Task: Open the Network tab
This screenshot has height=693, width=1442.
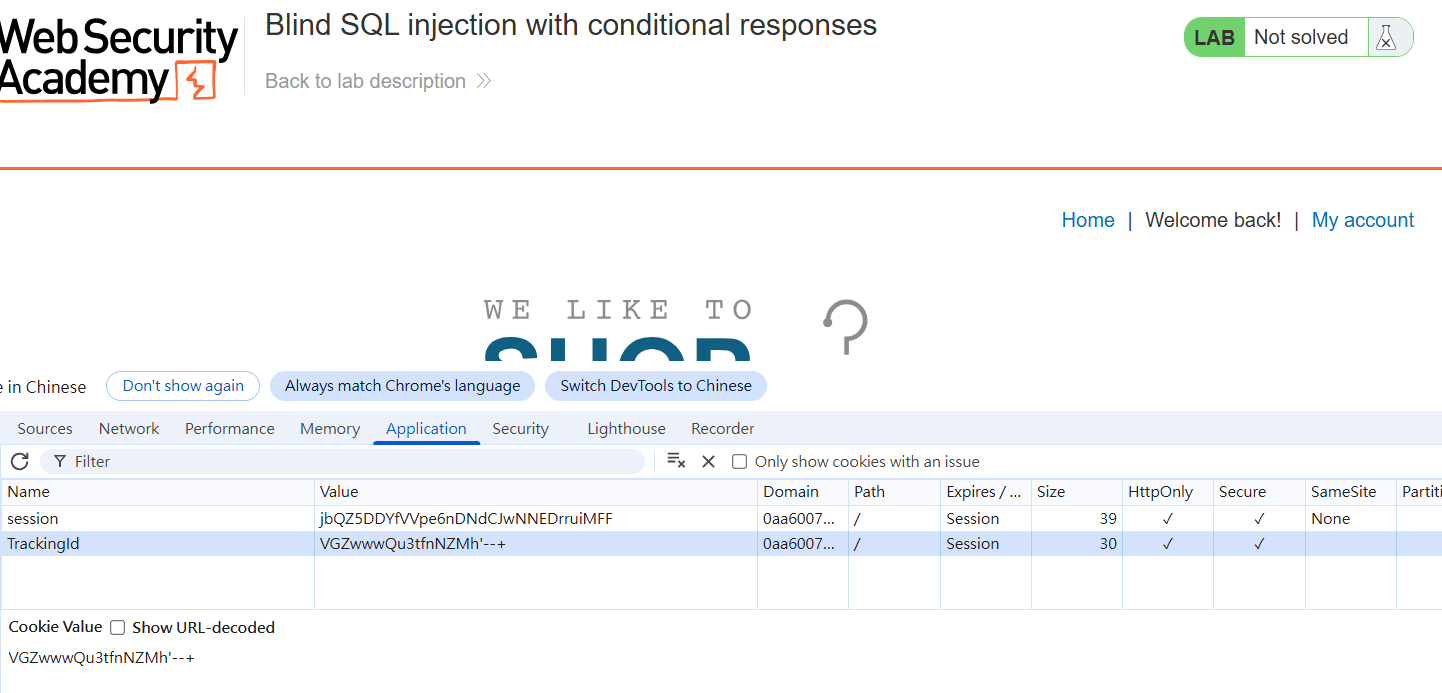Action: [x=129, y=428]
